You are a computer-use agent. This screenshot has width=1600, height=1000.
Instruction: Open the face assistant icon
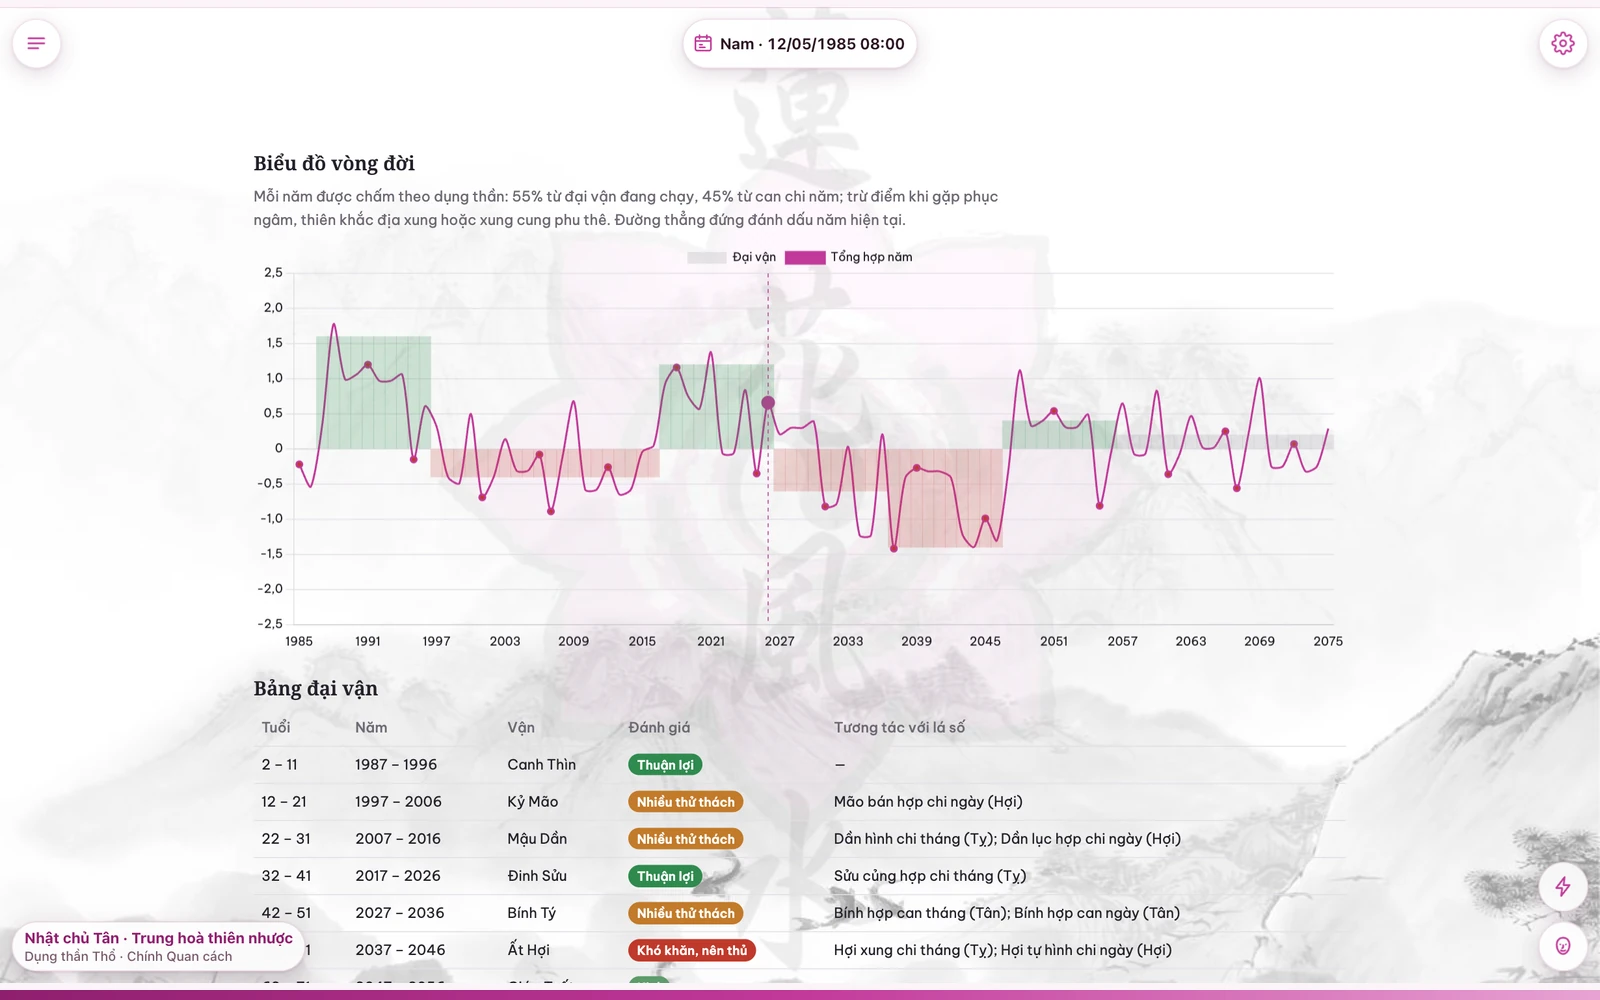(1563, 946)
